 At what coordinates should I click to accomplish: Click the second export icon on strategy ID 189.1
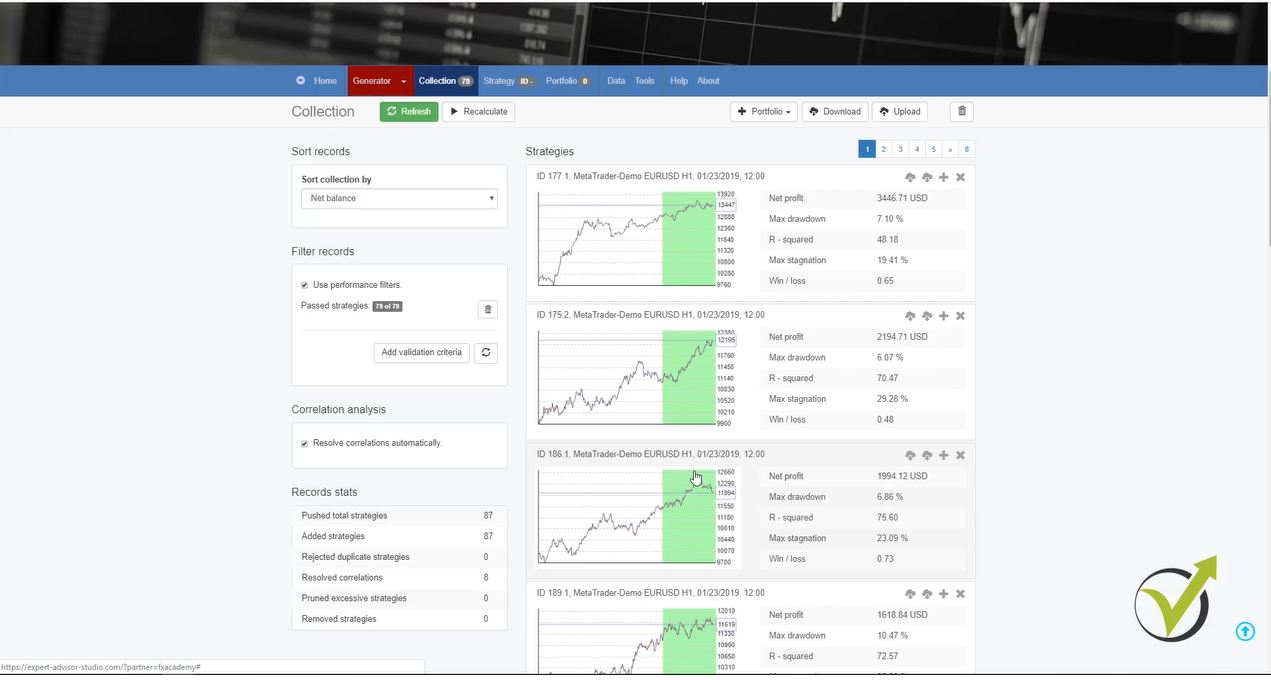(926, 593)
